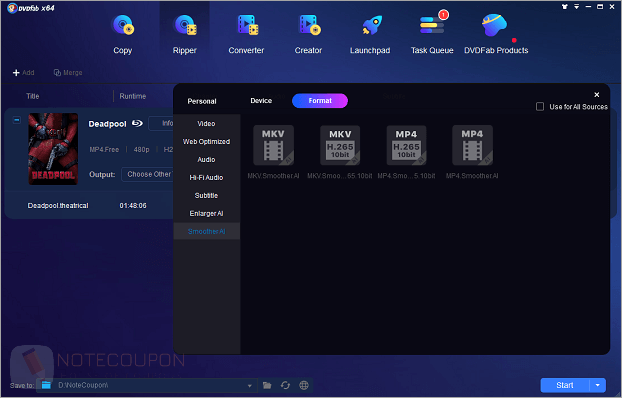This screenshot has height=398, width=622.
Task: Collapse the Deadpool source entry
Action: [17, 120]
